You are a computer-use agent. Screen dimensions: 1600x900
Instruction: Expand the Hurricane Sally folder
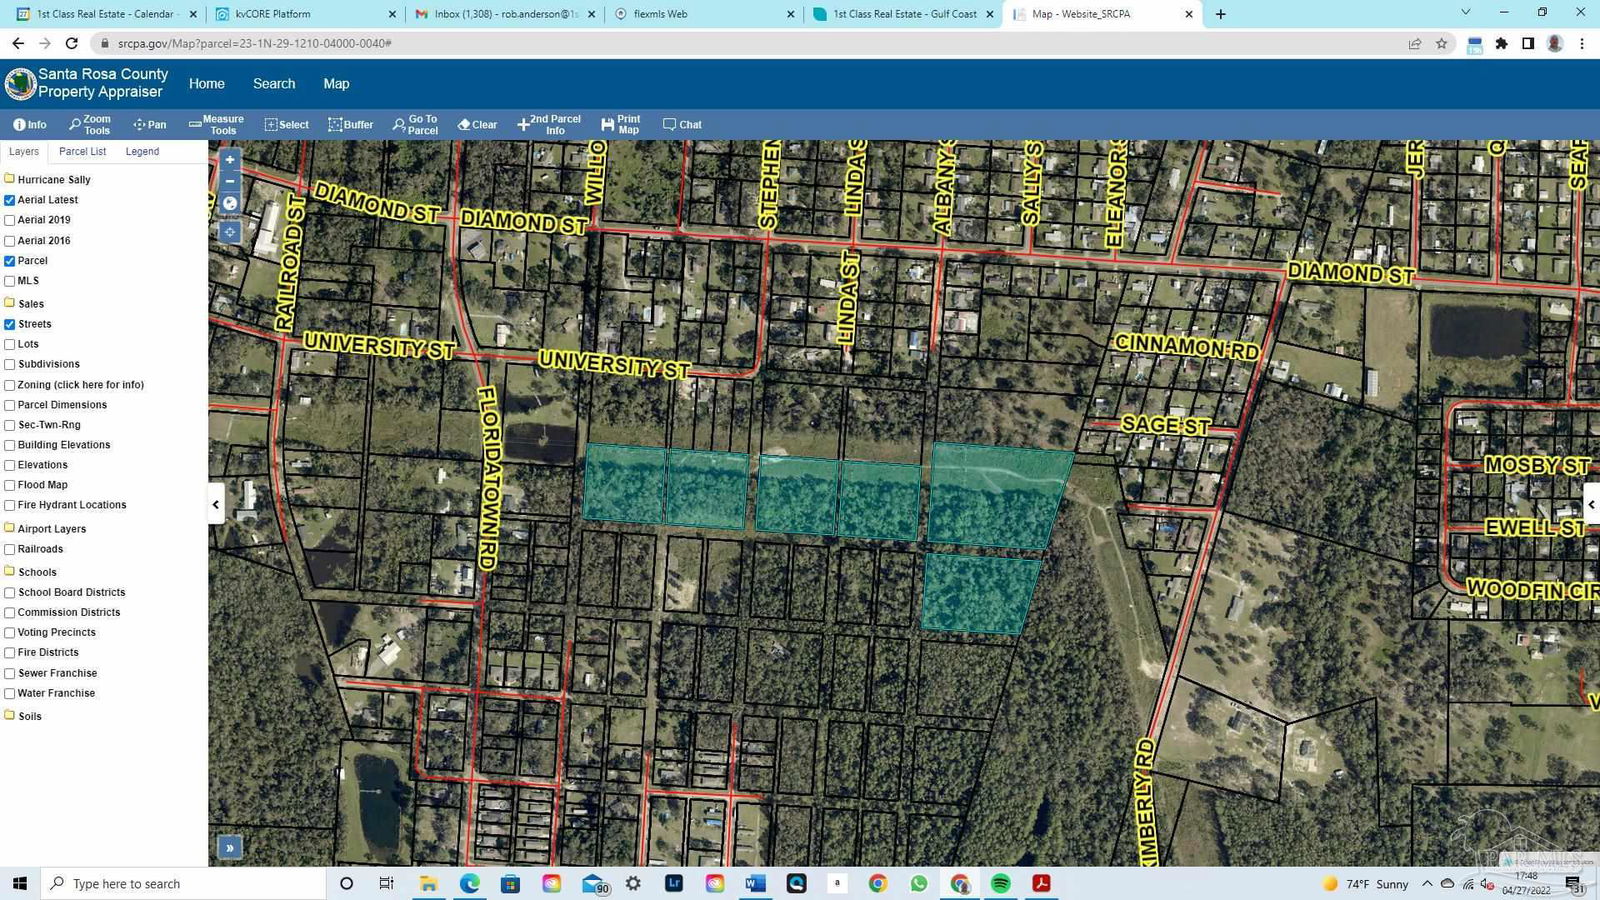(10, 179)
